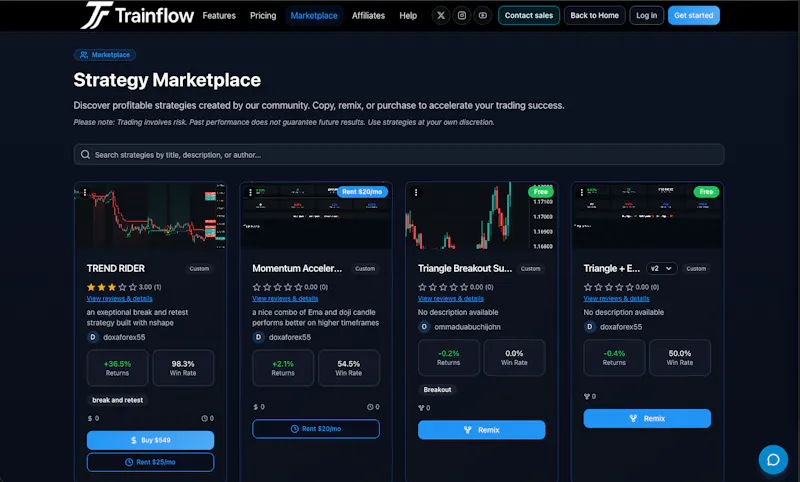Open the TREND RIDER chart thumbnail
Image resolution: width=800 pixels, height=482 pixels.
(x=150, y=215)
